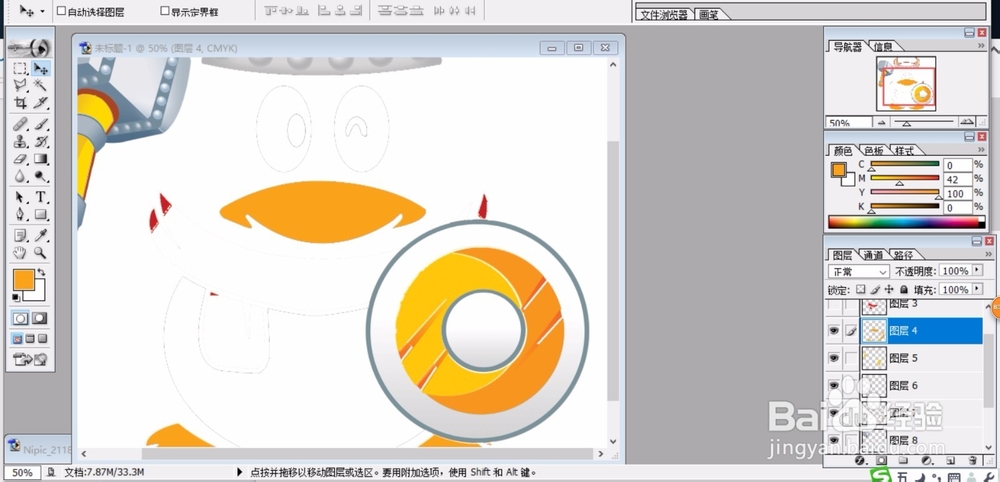Select the Brush tool
The height and width of the screenshot is (482, 1000).
pos(40,124)
